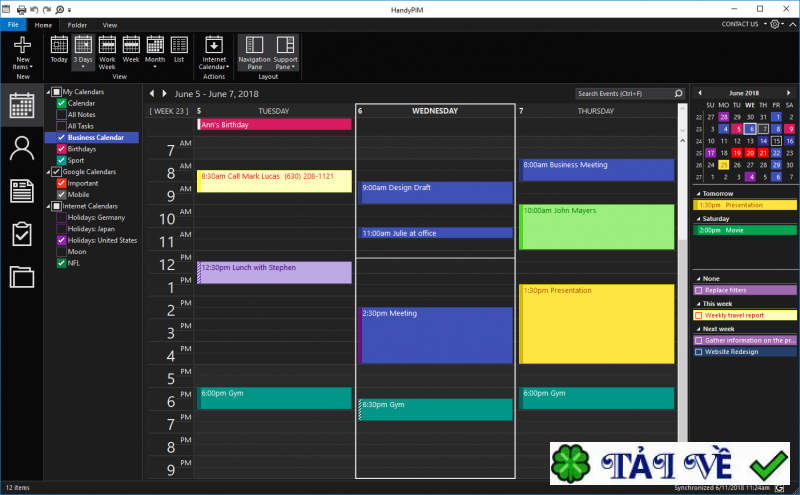Open the 3 Days dropdown arrow

pos(83,67)
